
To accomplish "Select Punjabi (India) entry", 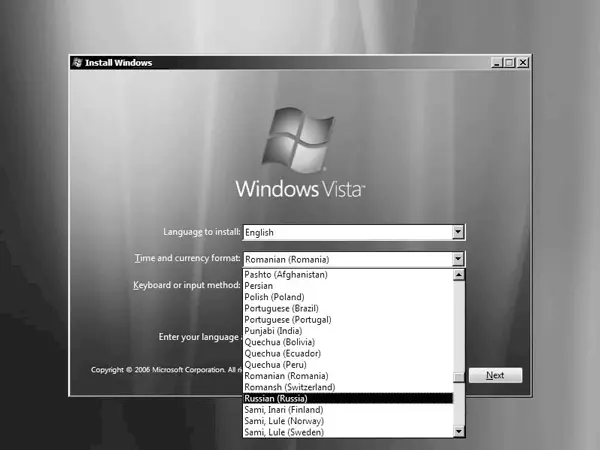I will [x=348, y=331].
